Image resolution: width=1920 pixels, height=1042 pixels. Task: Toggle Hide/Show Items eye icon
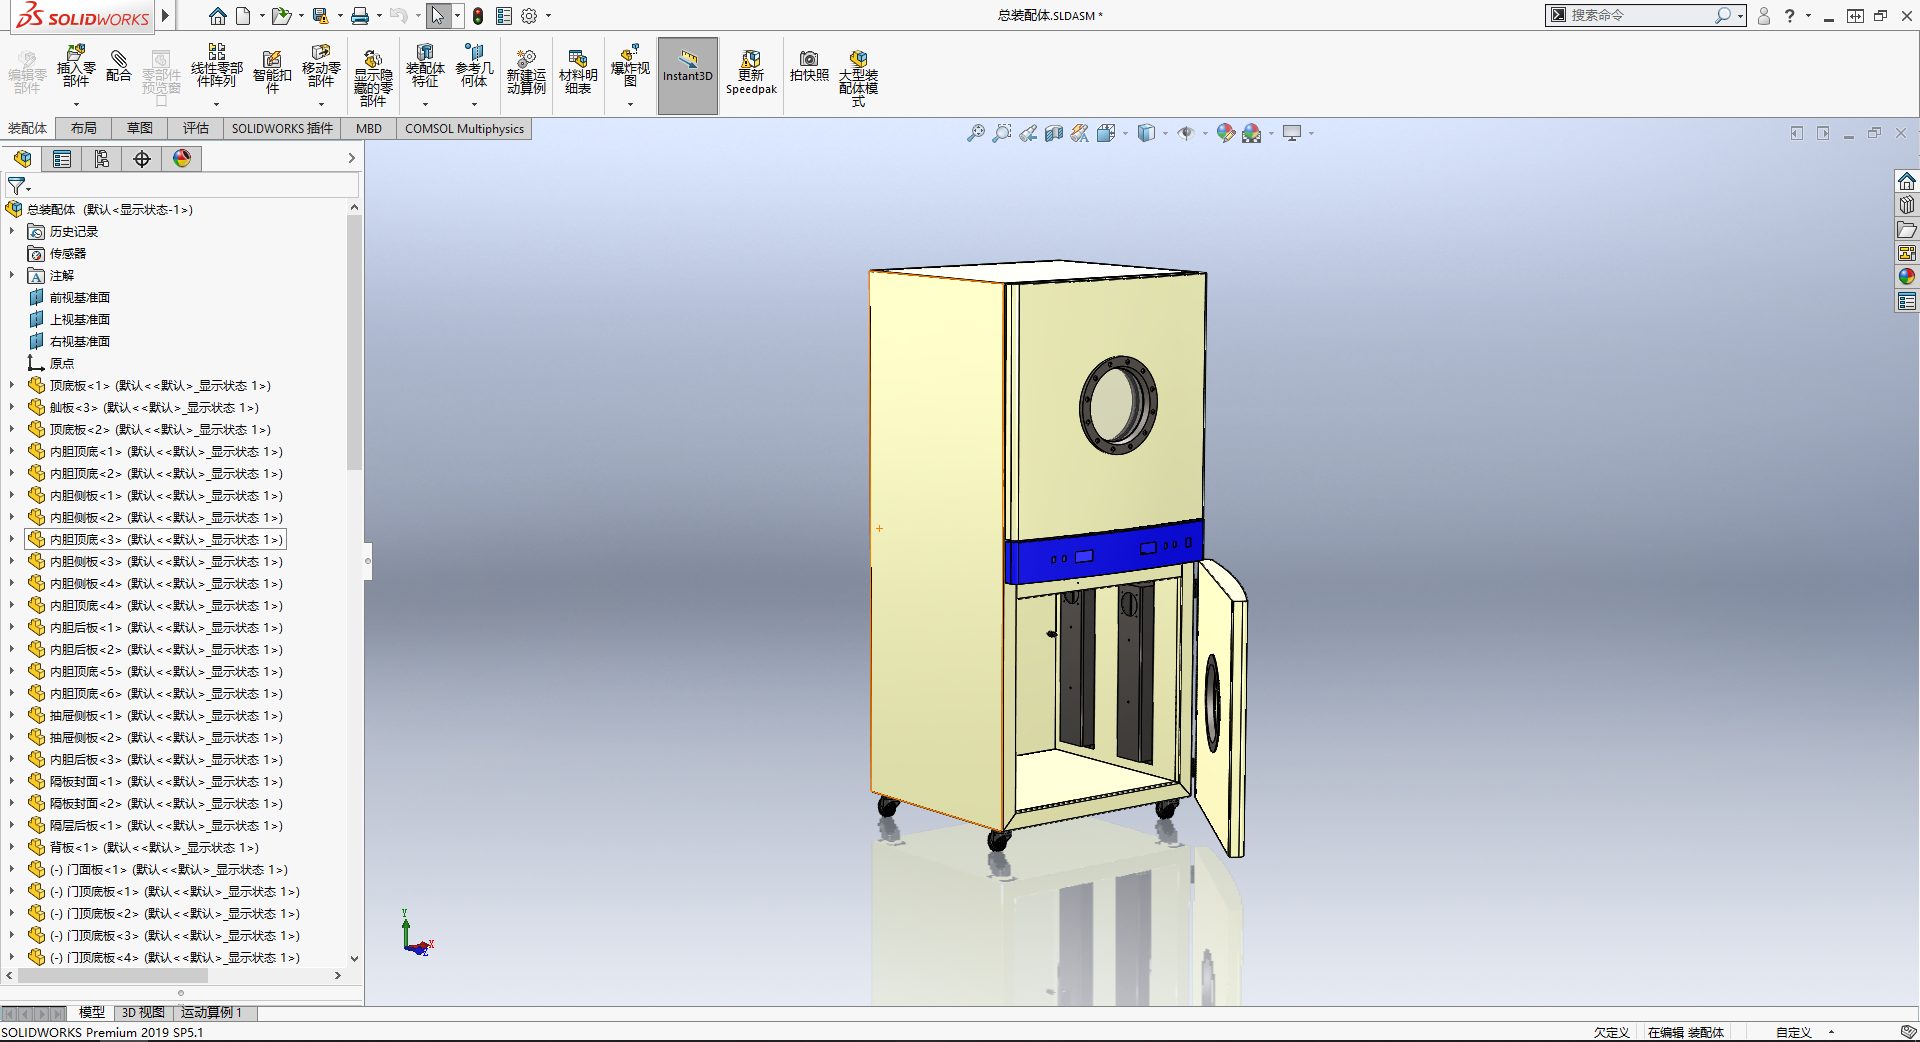1186,133
